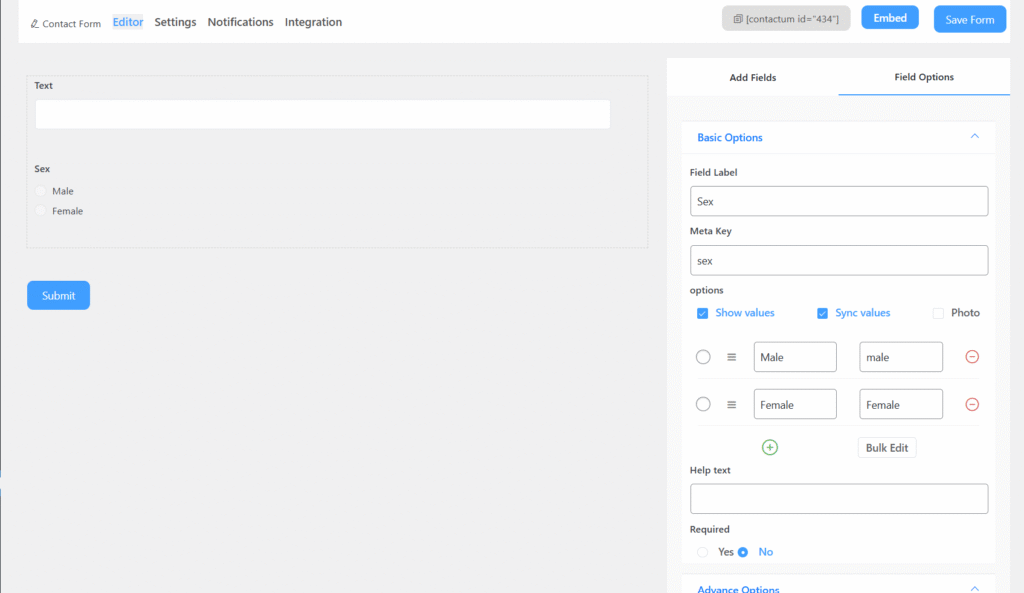1024x593 pixels.
Task: Grab the drag handle for Female option
Action: point(731,404)
